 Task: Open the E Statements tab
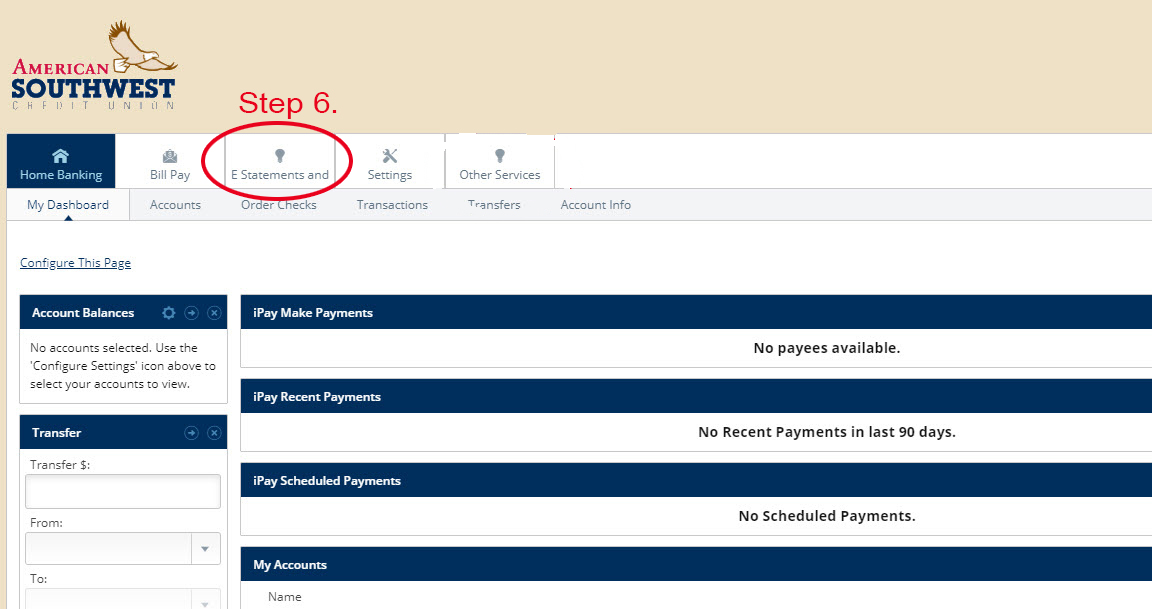click(x=280, y=161)
